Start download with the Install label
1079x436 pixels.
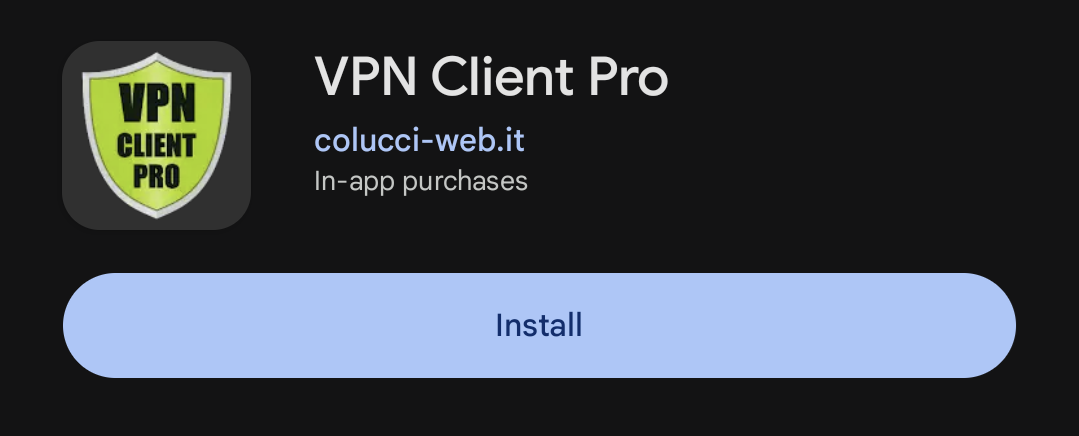click(539, 325)
